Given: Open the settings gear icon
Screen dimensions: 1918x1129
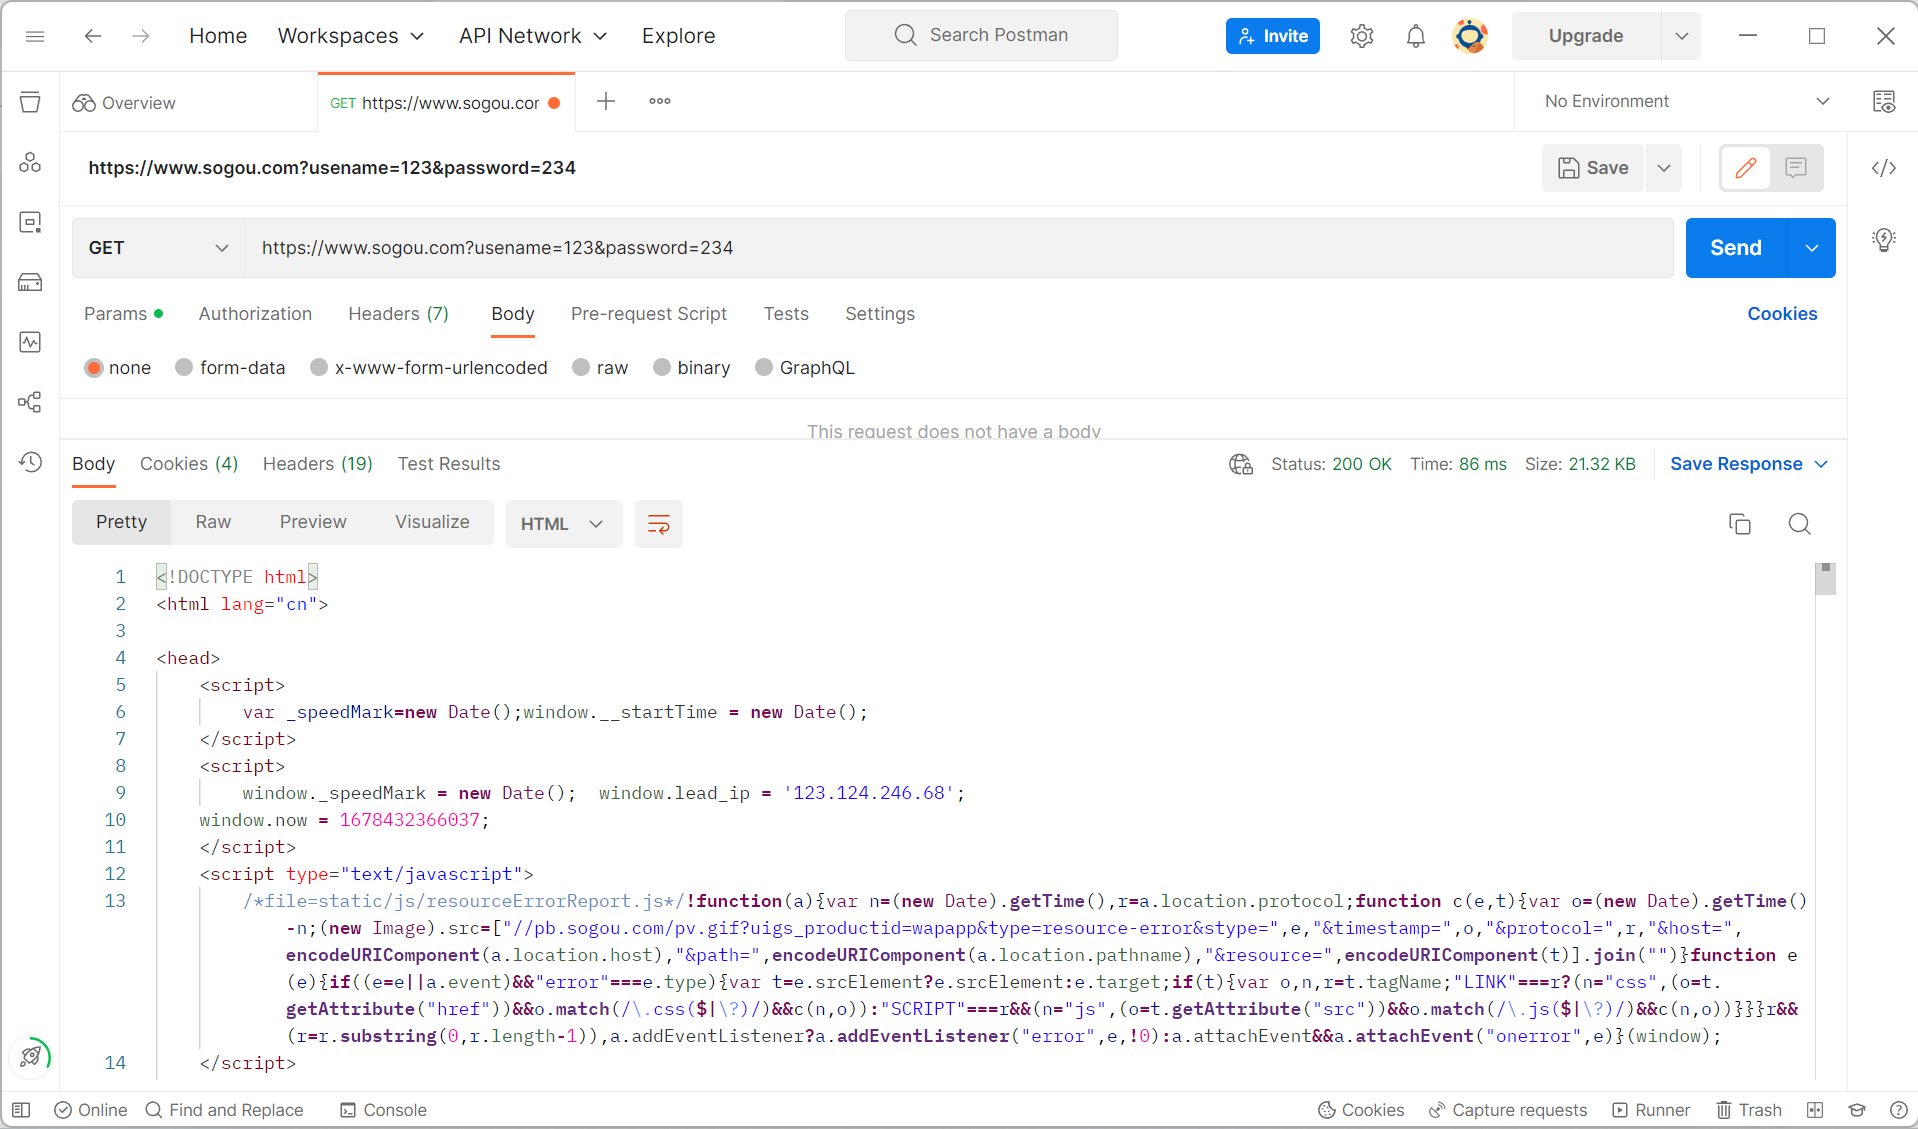Looking at the screenshot, I should tap(1361, 36).
